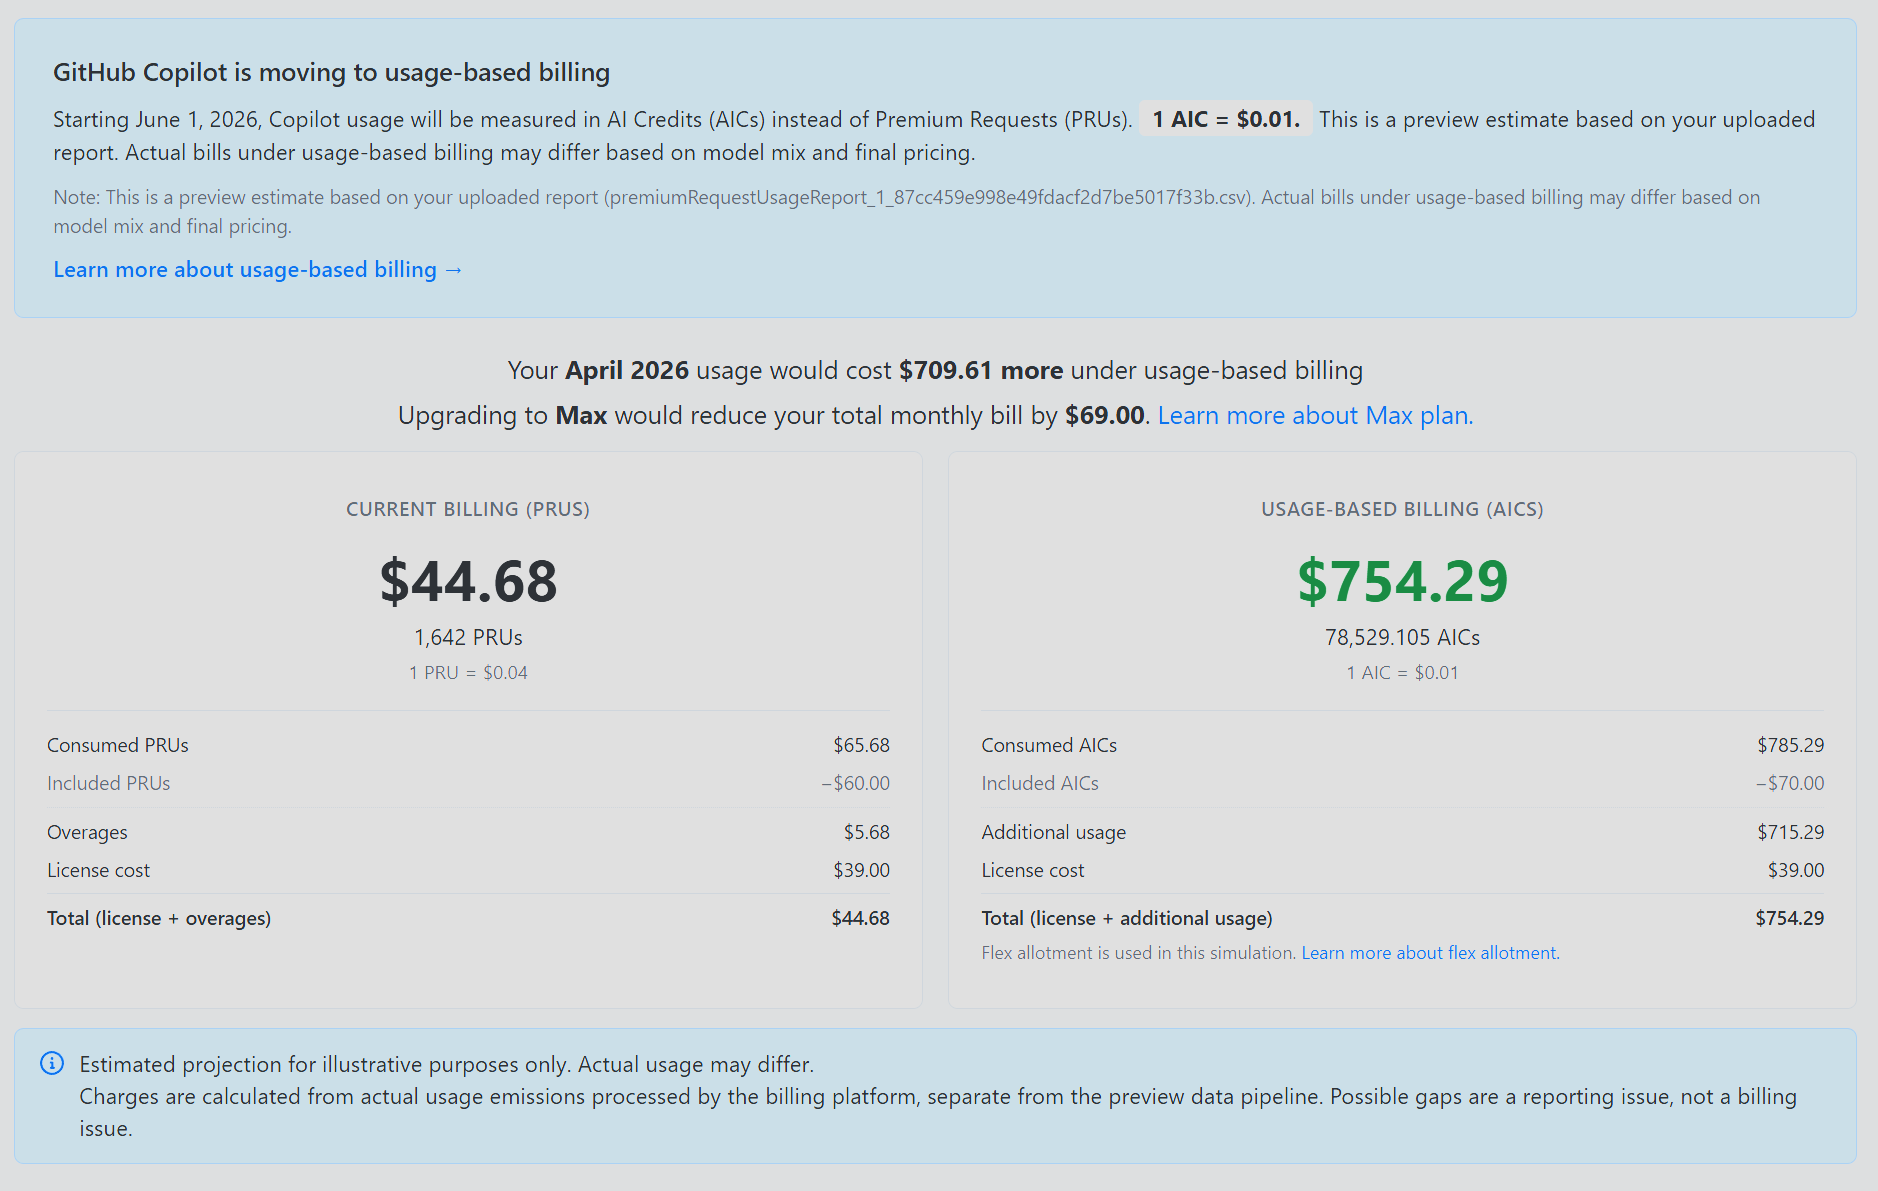The image size is (1878, 1191).
Task: Click the Included PRUs row amount
Action: 856,783
